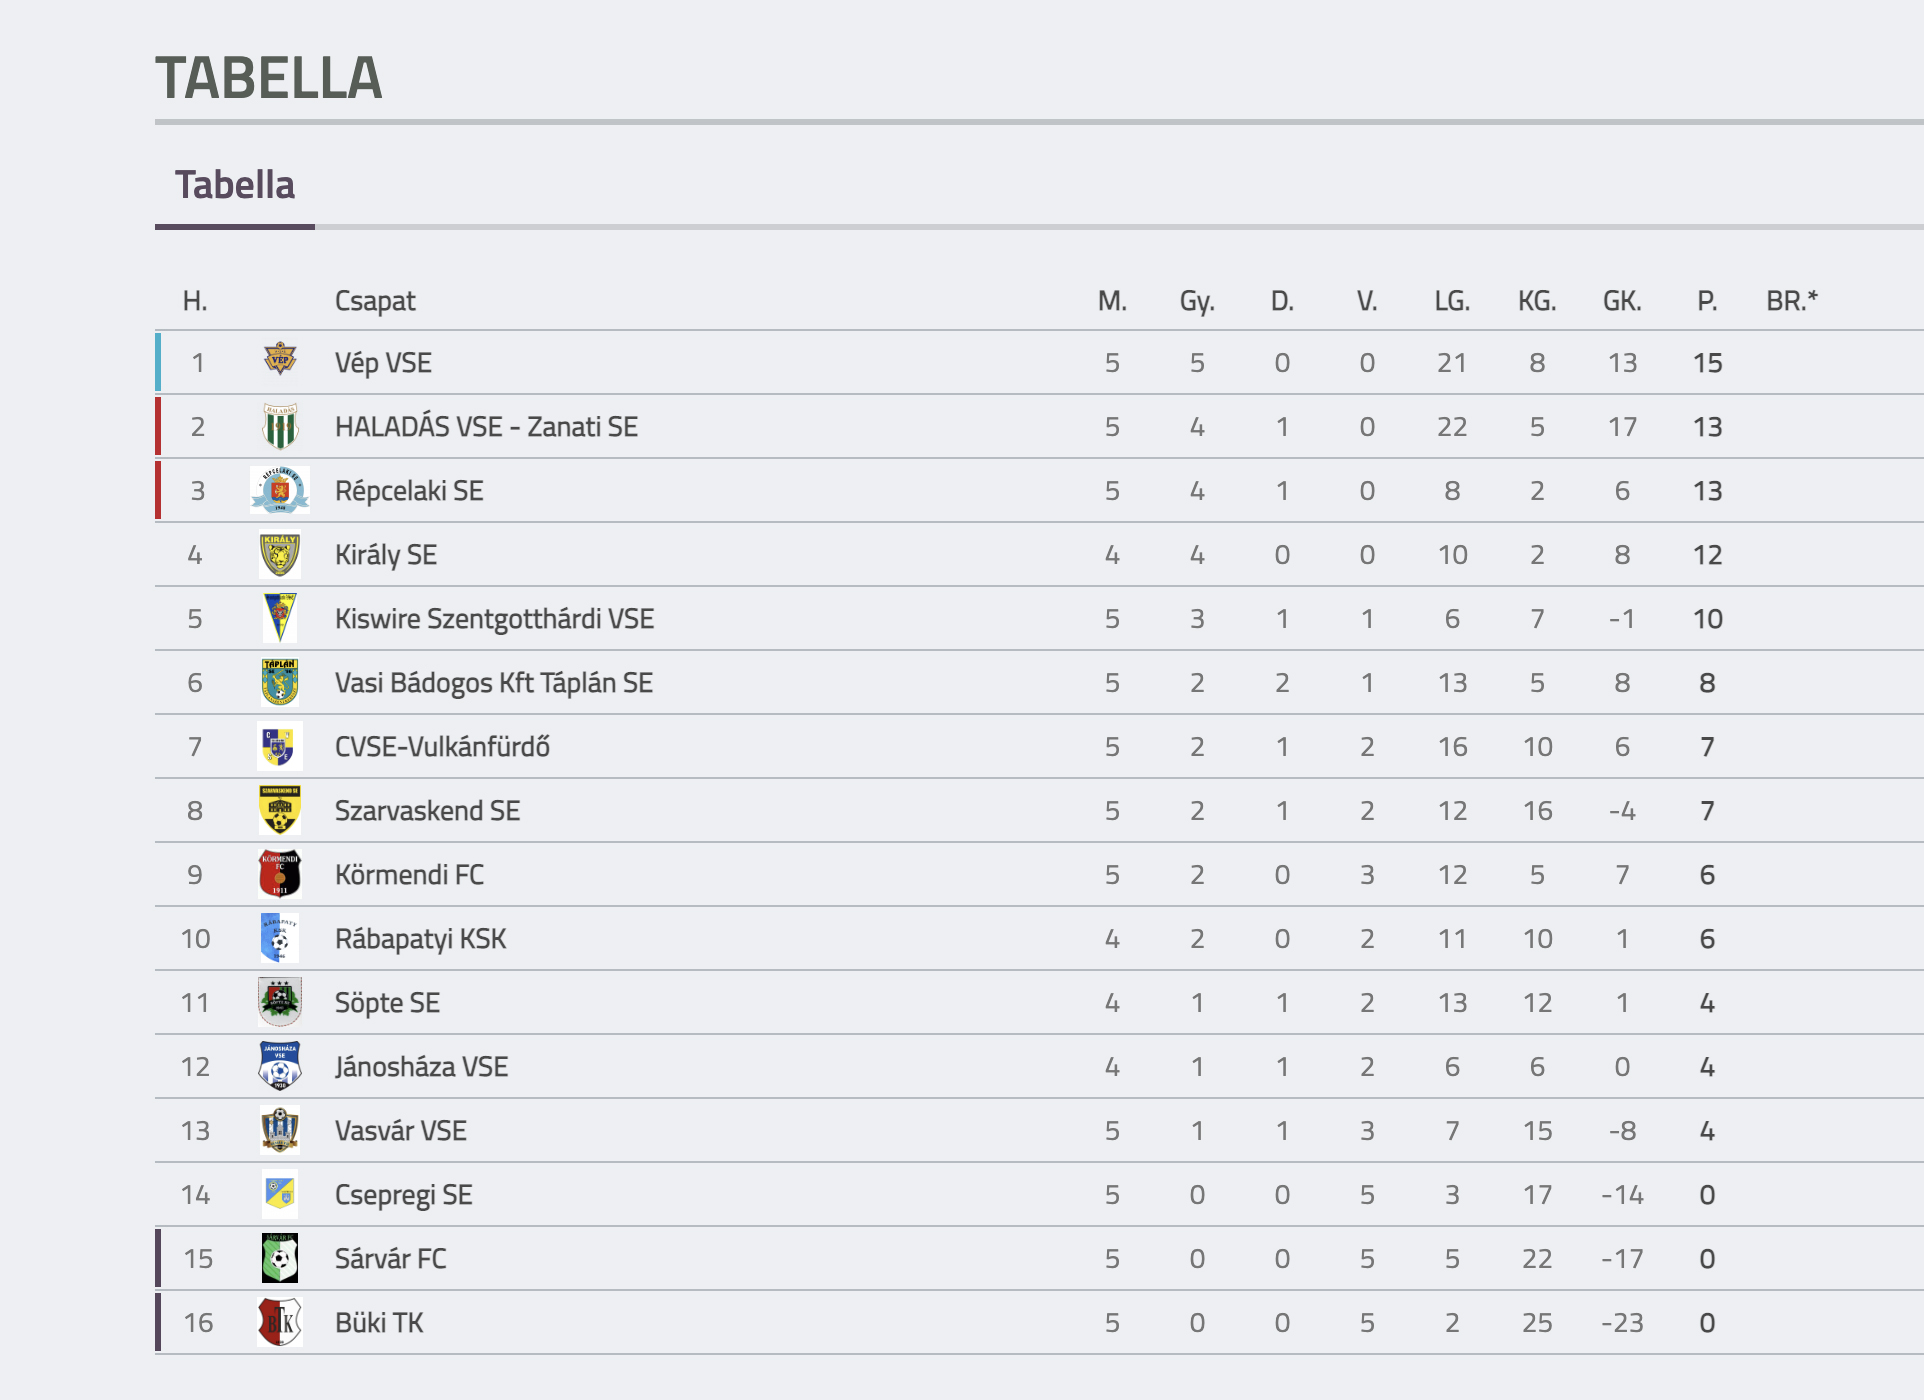
Task: Select the Szarvaskend SE yellow badge
Action: (280, 811)
